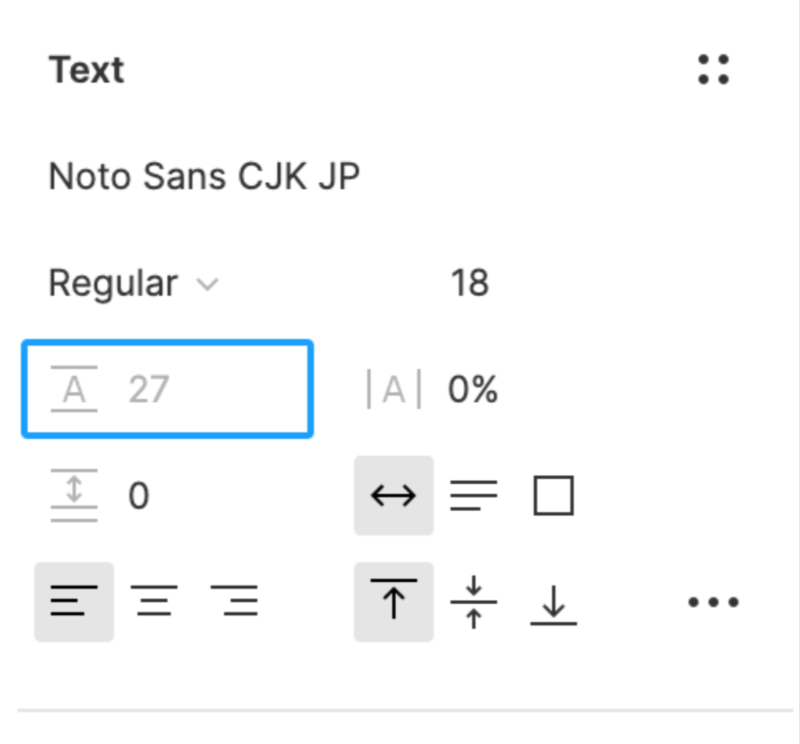Click the line height icon
Viewport: 800px width, 744px height.
[x=74, y=389]
